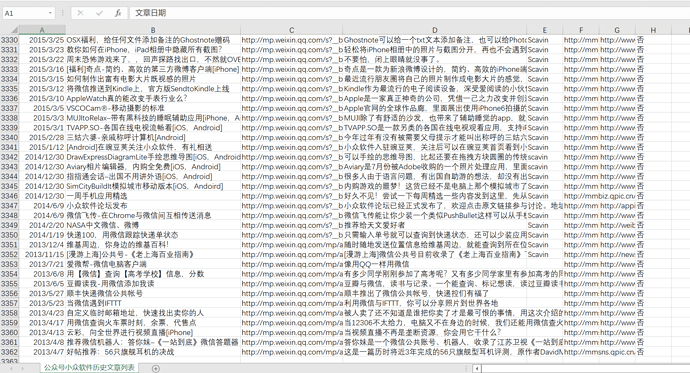Click cell 爱微帮-微信电脑客户端
The height and width of the screenshot is (373, 690).
153,264
